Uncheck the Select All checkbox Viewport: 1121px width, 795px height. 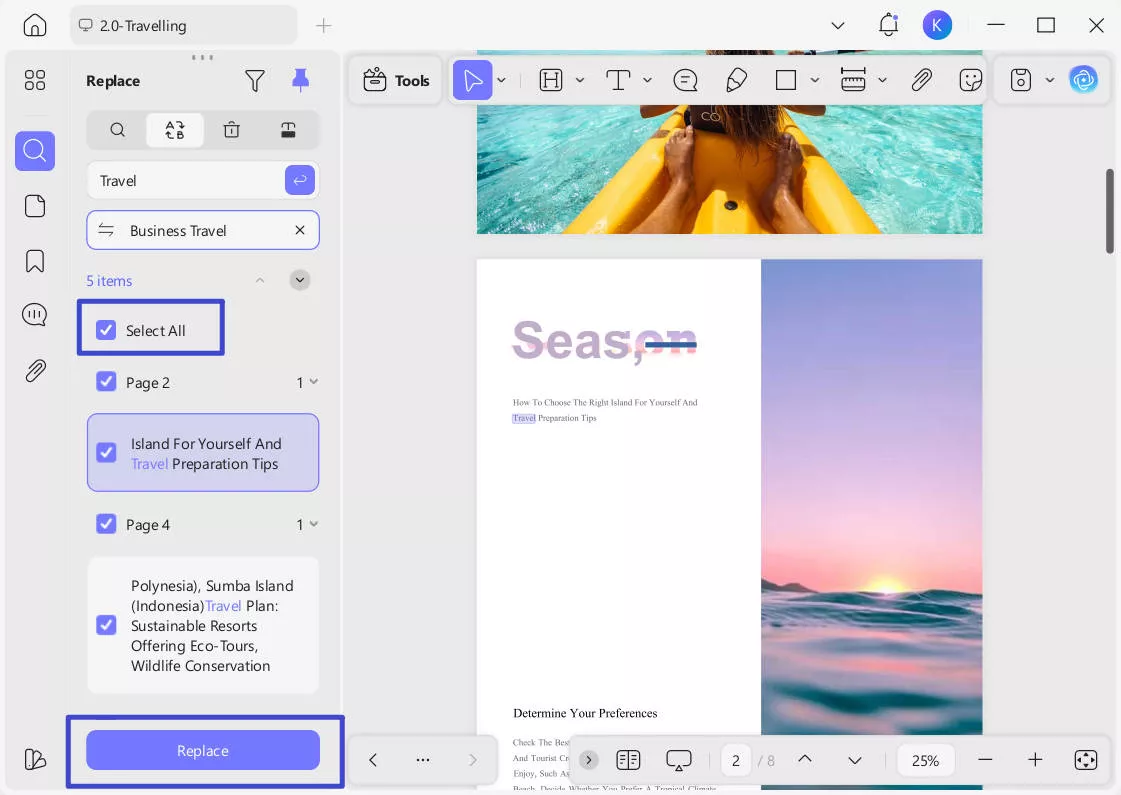pos(106,331)
